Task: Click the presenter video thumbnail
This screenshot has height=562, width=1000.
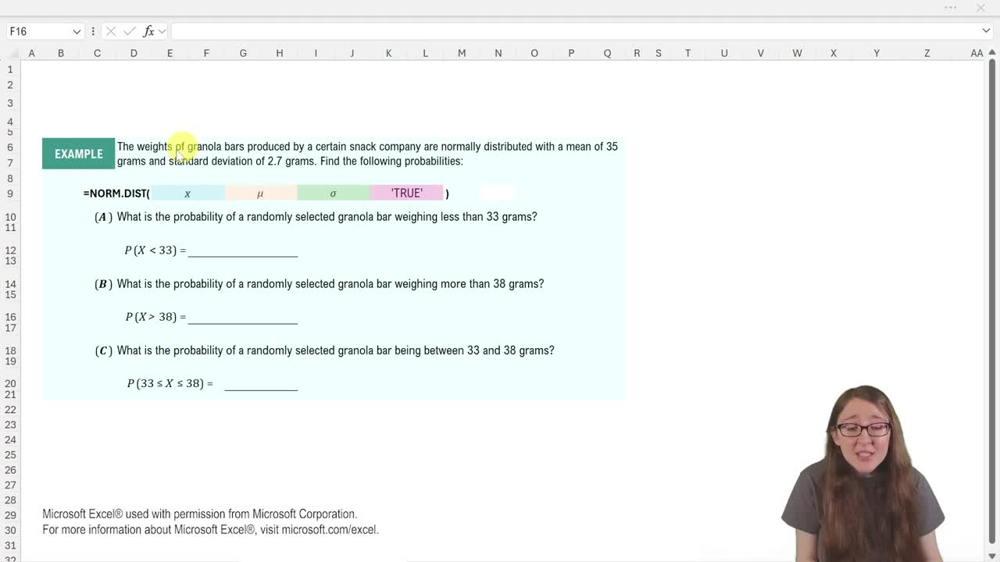Action: click(863, 473)
